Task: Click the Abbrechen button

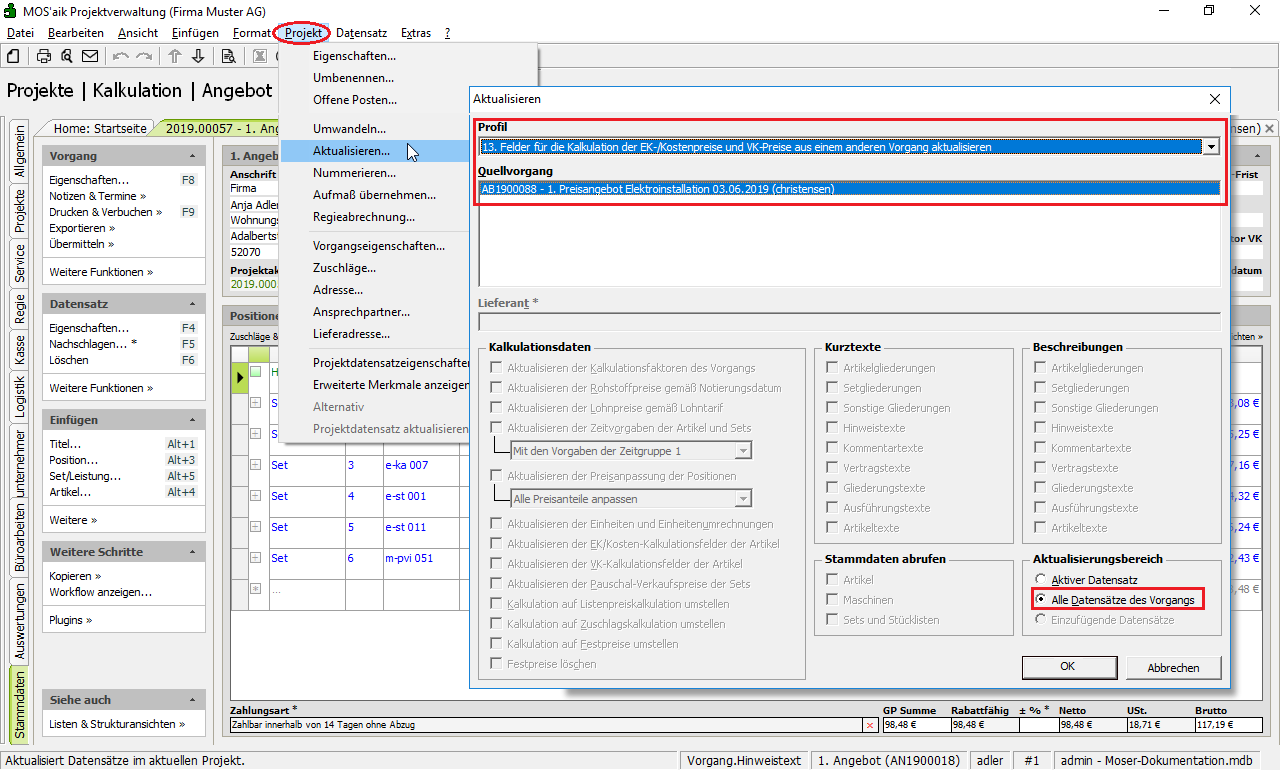Action: coord(1174,667)
